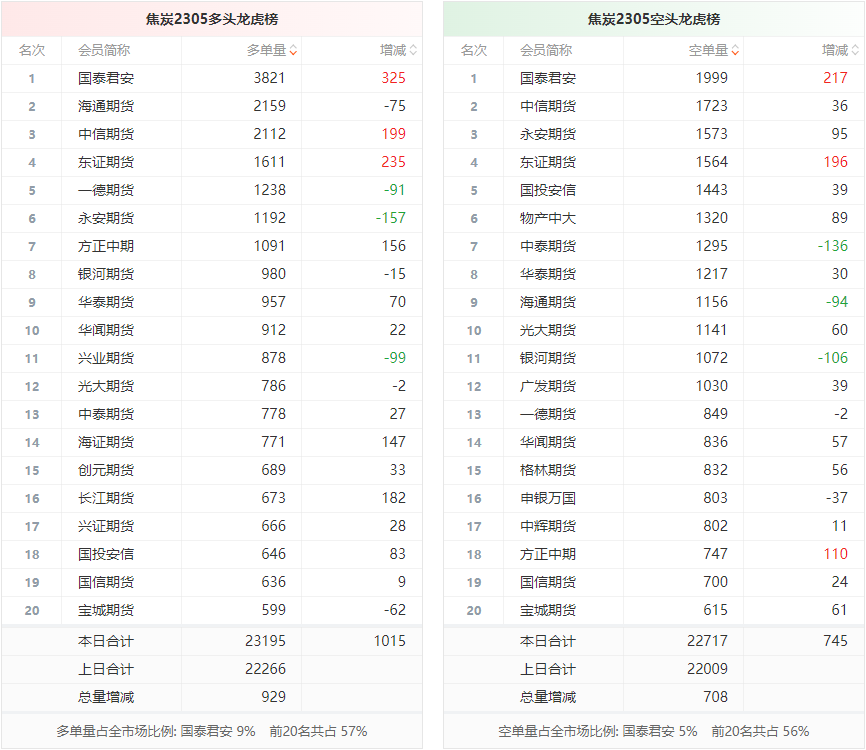Viewport: 866px width, 750px height.
Task: Select 焦炭2305空头龙虎榜 table title
Action: 654,19
